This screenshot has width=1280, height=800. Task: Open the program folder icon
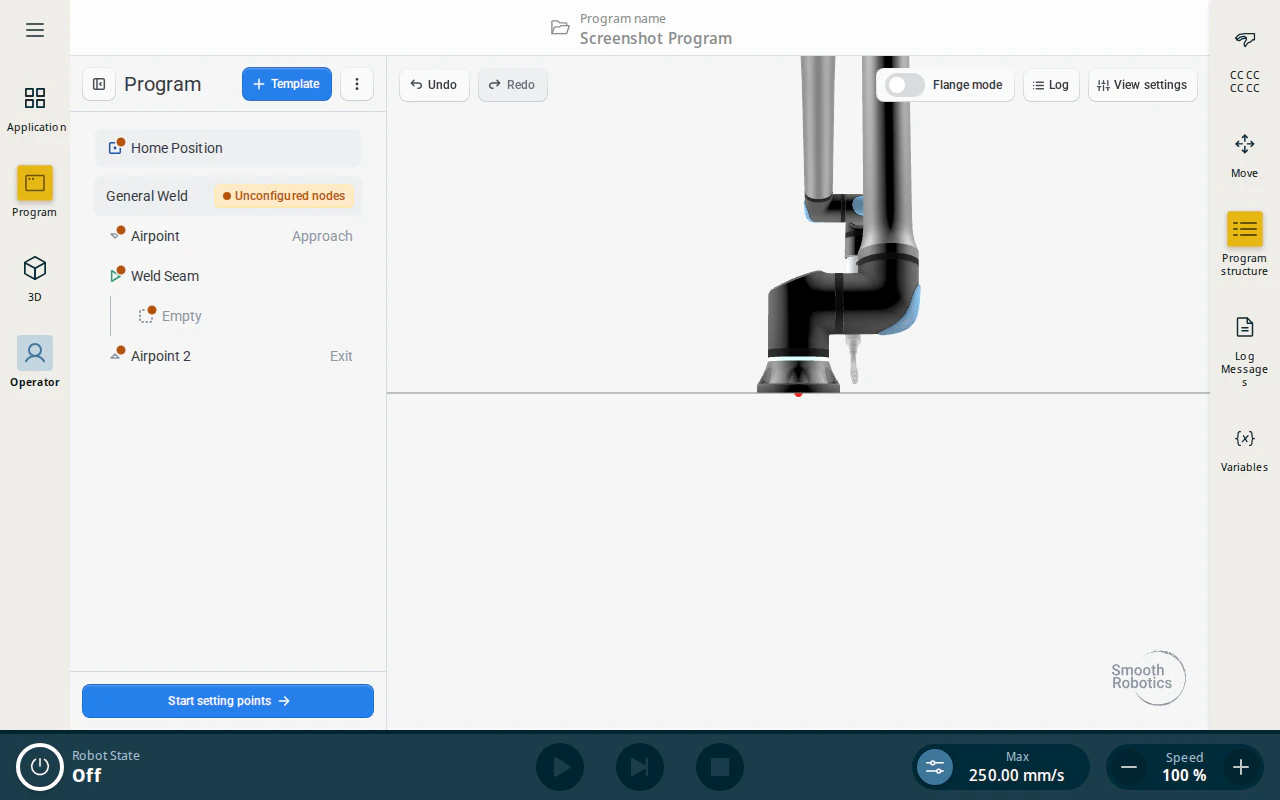[x=560, y=28]
